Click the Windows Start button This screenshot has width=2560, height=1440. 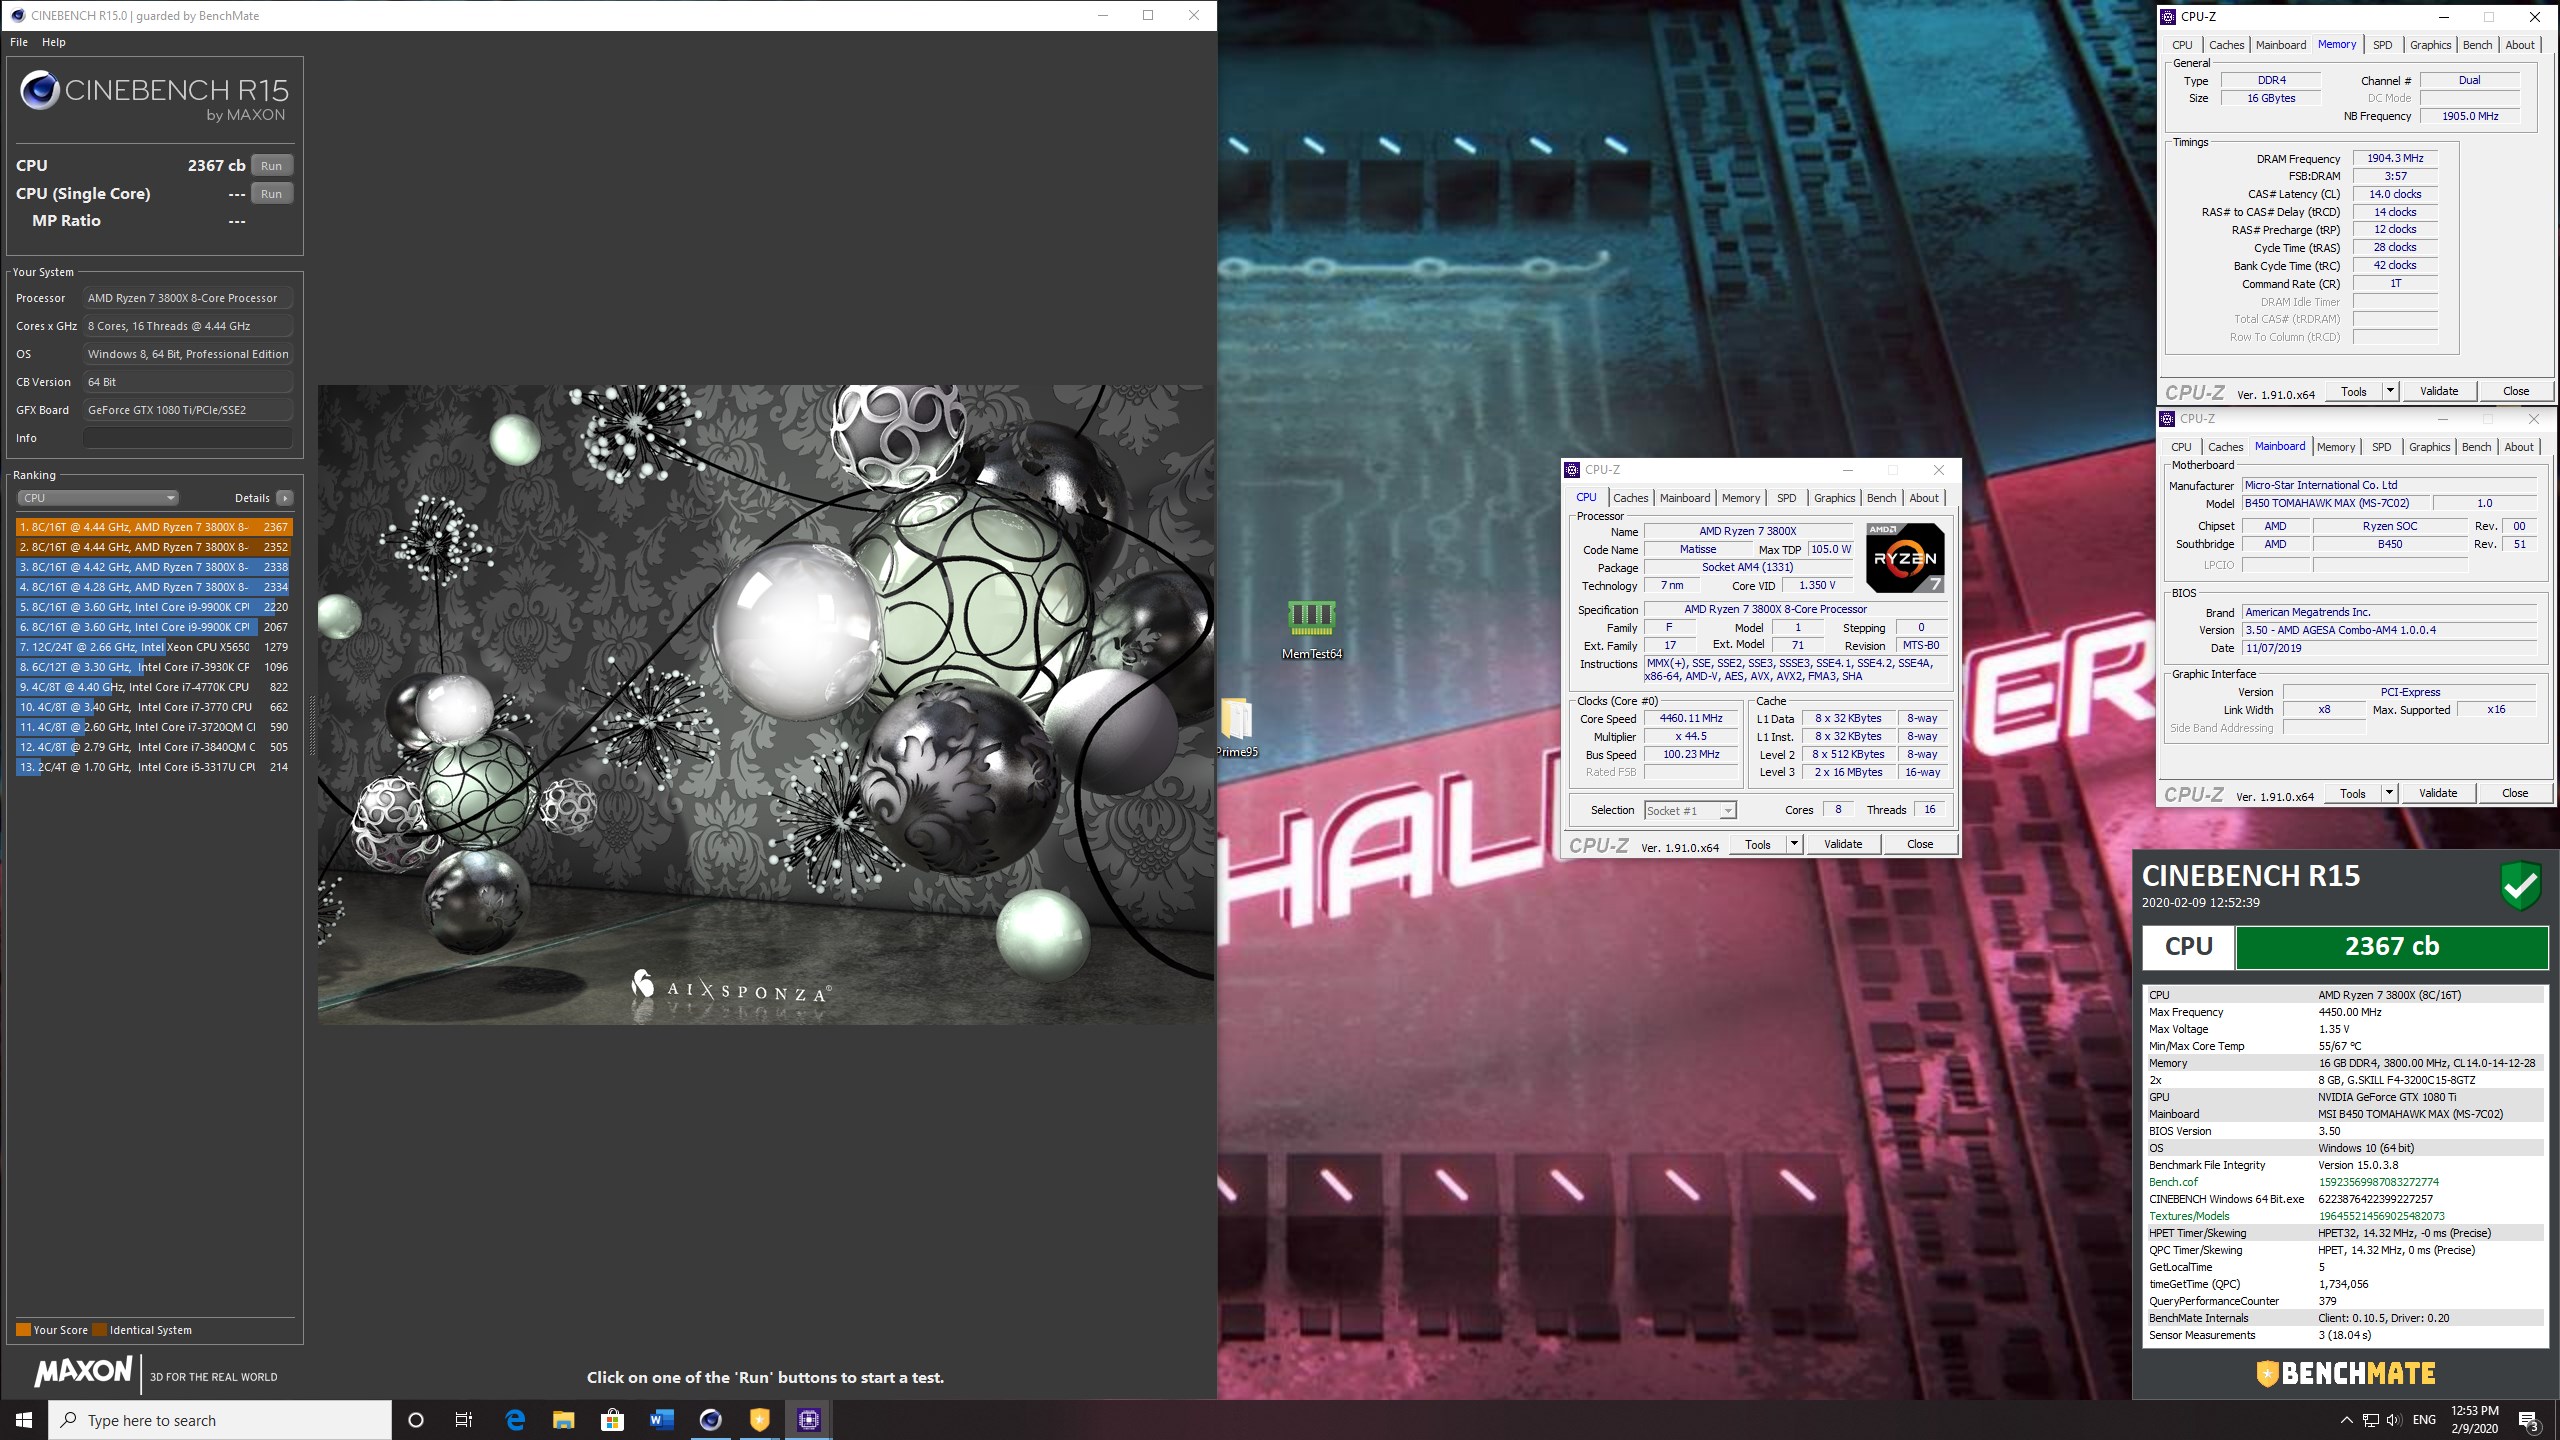[24, 1420]
